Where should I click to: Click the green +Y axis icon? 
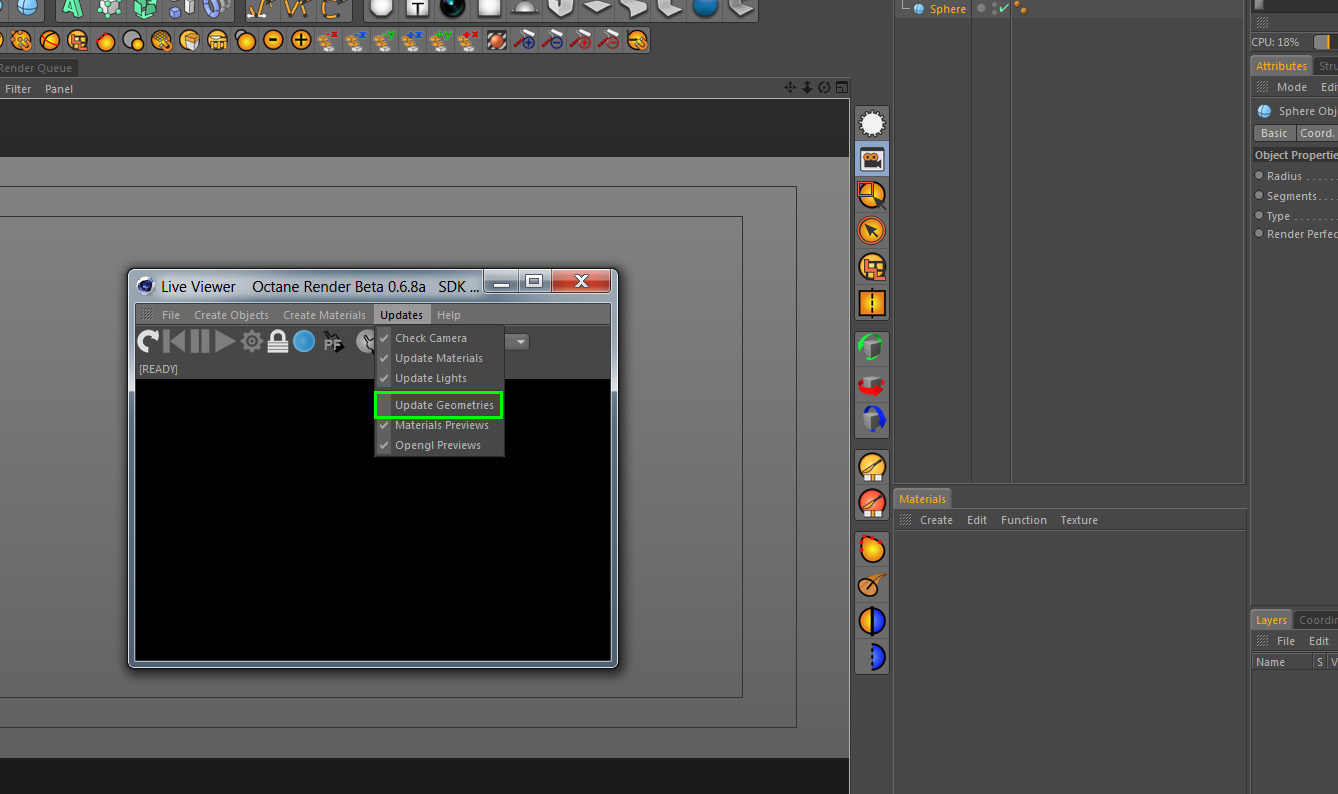[x=439, y=41]
